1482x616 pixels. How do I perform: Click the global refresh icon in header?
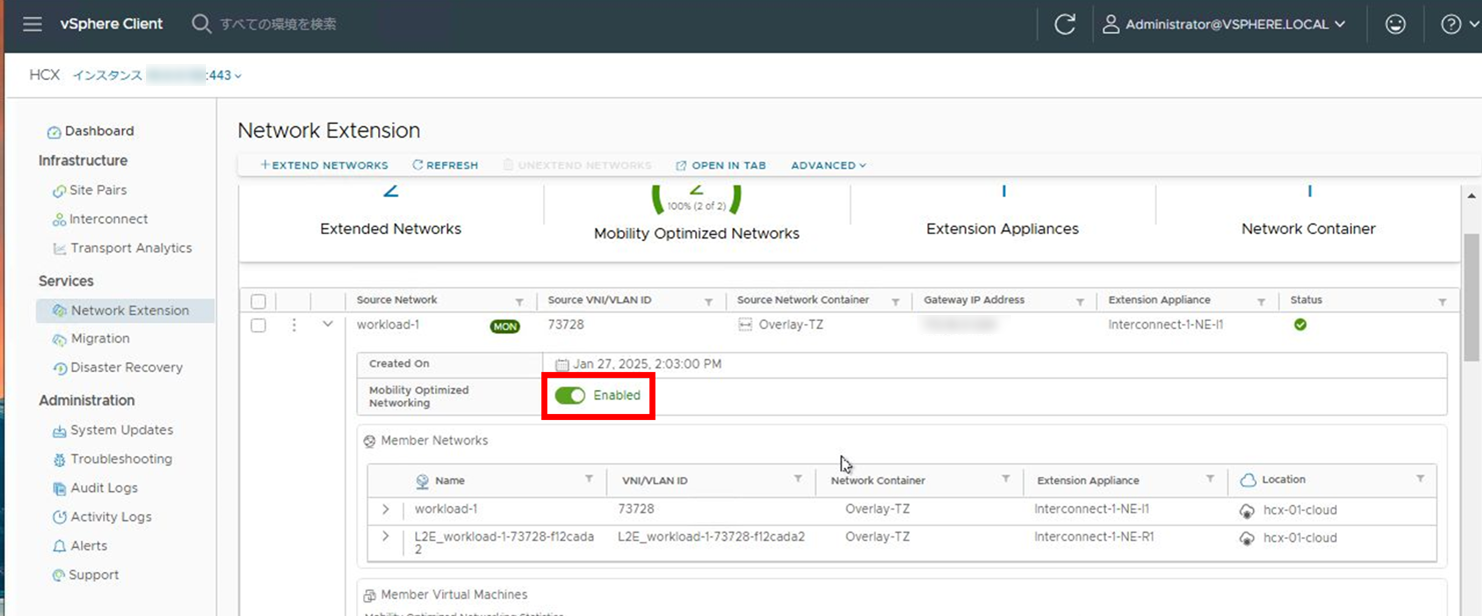point(1065,25)
